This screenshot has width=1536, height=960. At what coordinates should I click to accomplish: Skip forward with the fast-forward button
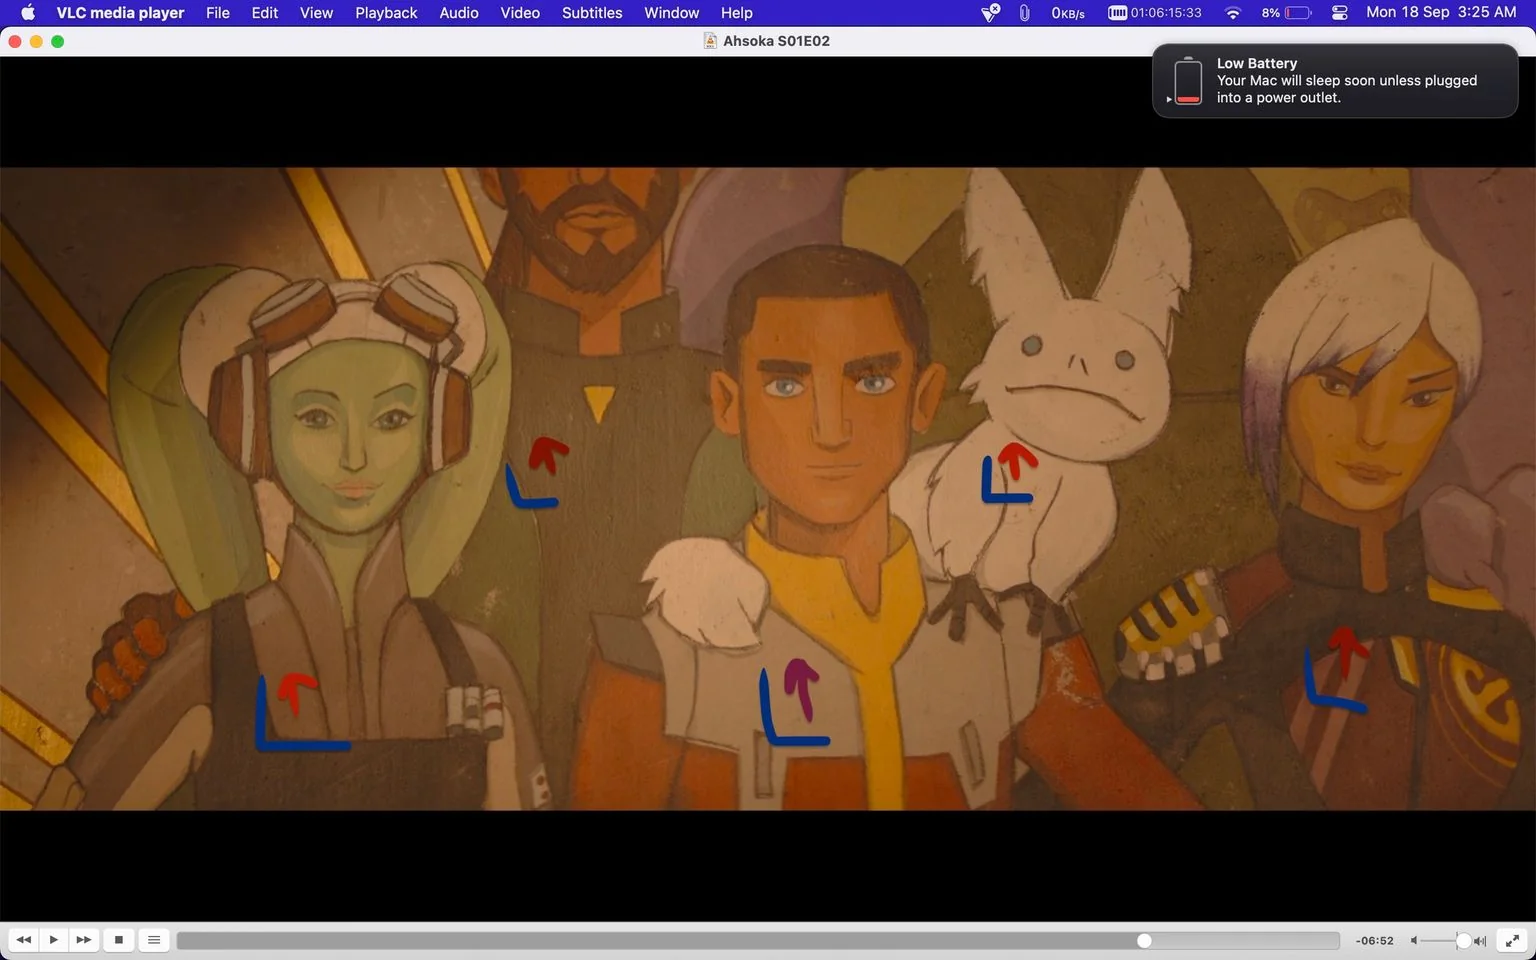[84, 940]
